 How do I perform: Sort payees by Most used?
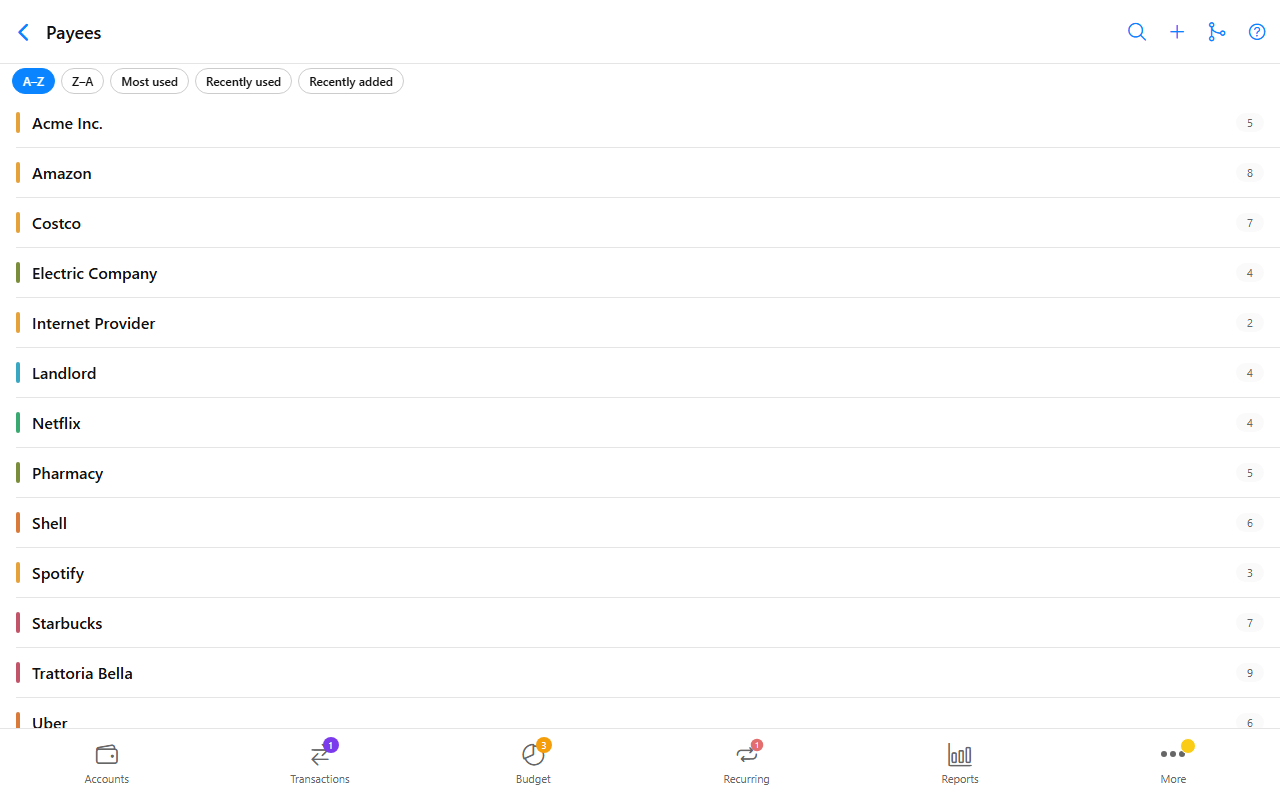tap(149, 82)
